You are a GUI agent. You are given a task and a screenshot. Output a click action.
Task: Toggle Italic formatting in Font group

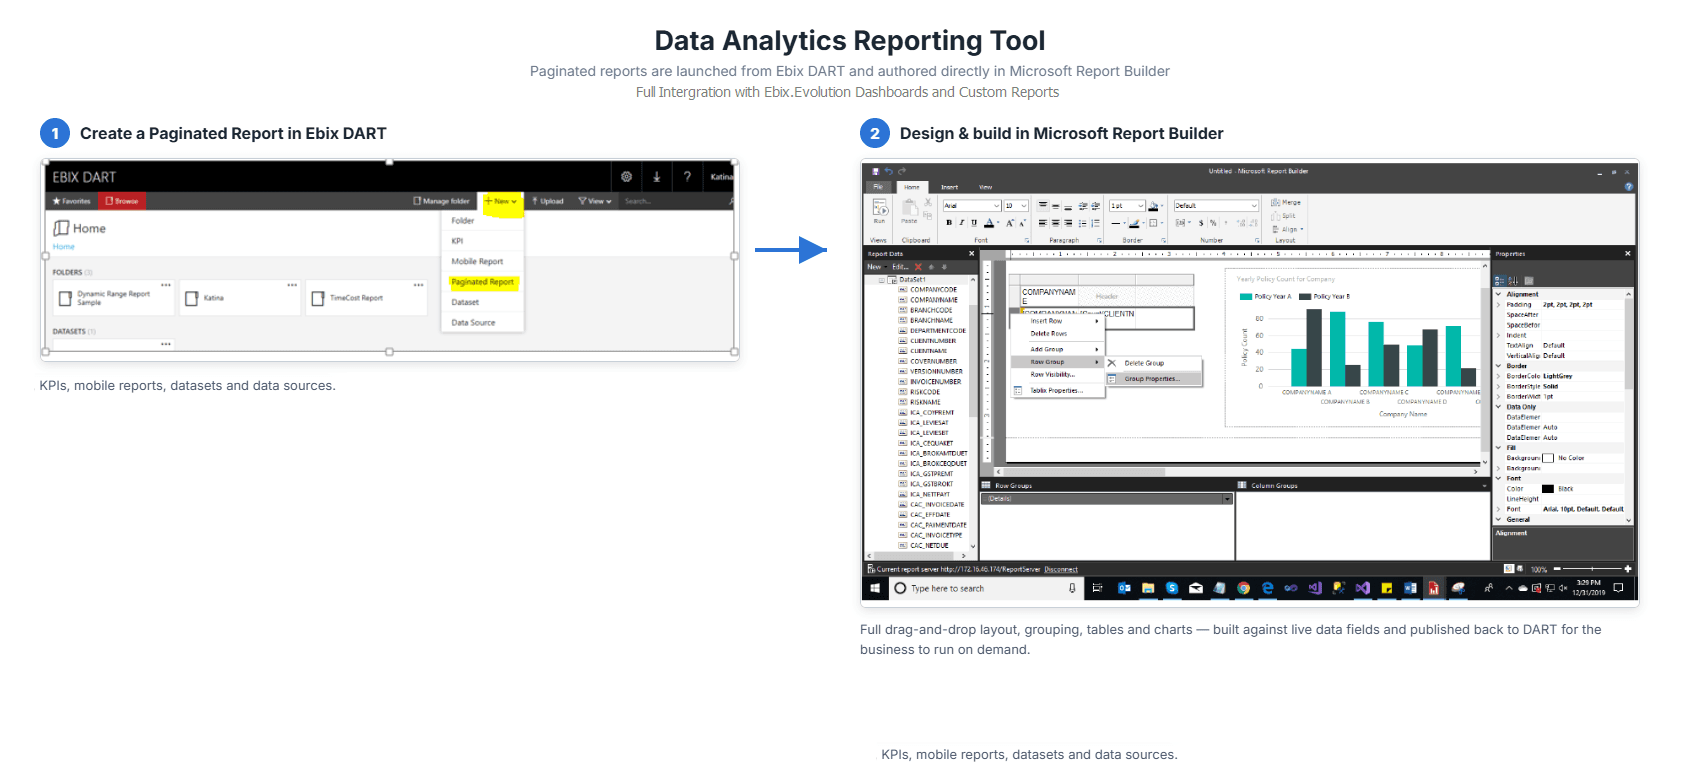[x=961, y=223]
